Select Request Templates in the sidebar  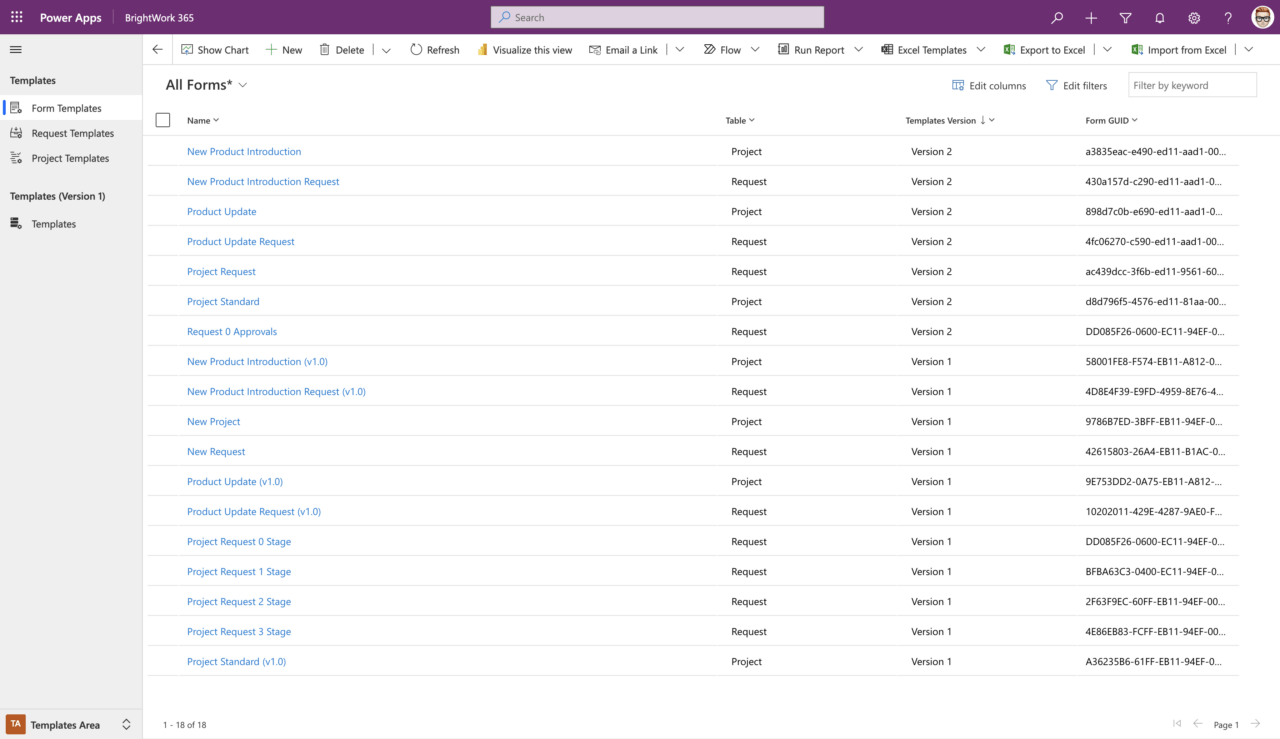[x=71, y=132]
